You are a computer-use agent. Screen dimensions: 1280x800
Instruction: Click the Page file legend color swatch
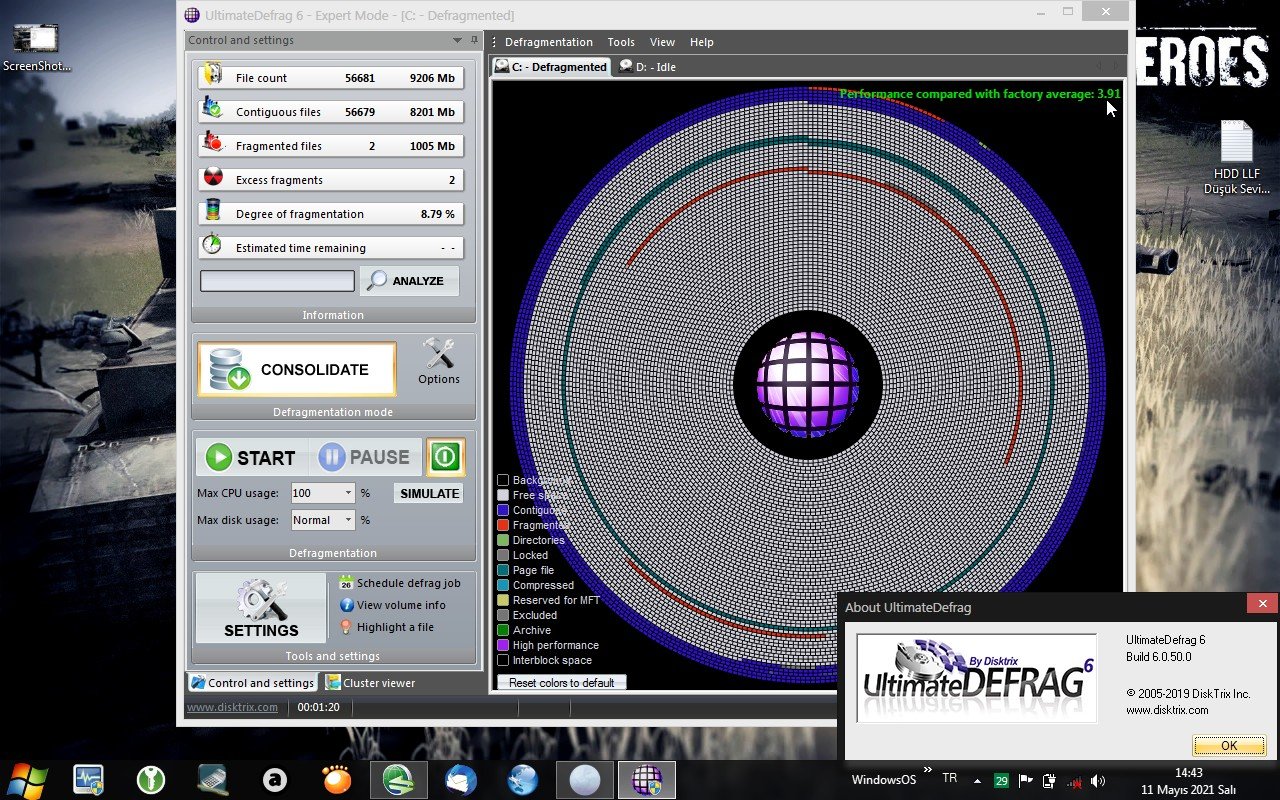pos(503,570)
